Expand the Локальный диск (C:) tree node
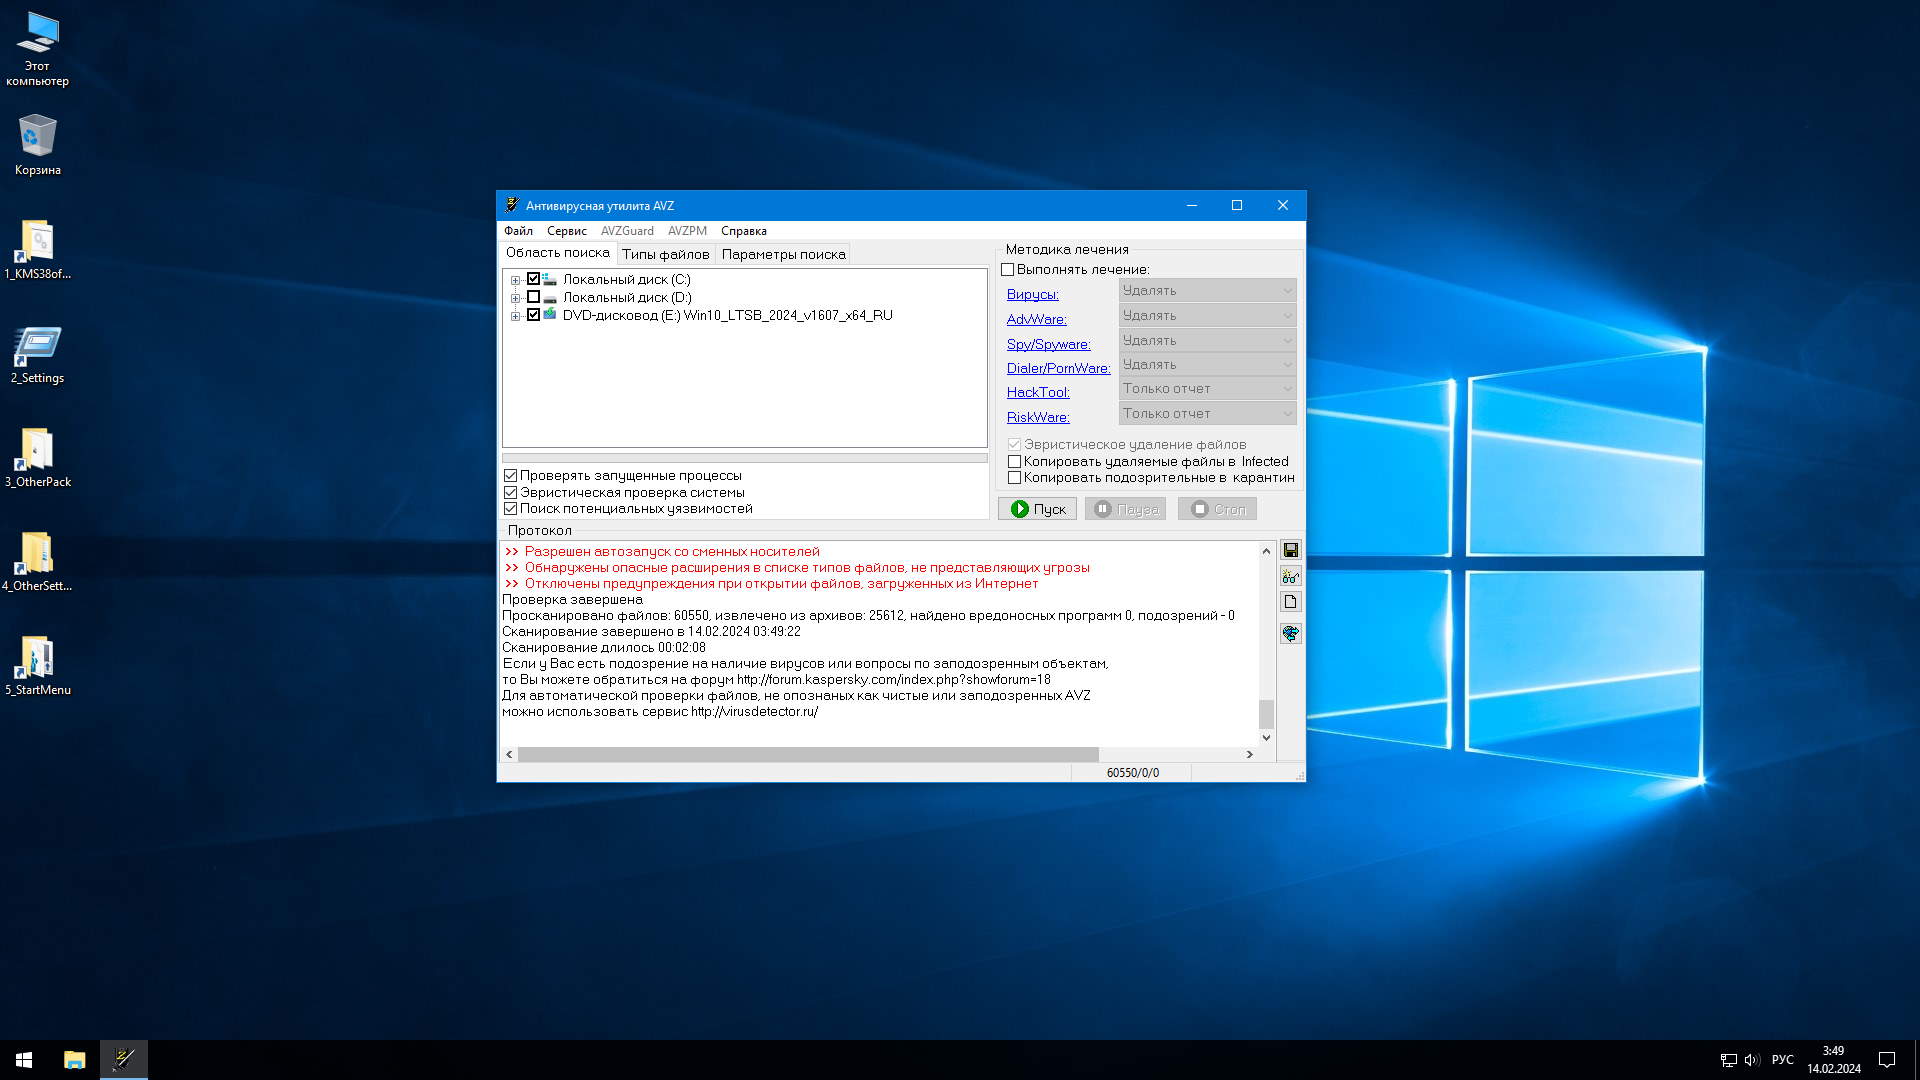 tap(515, 280)
